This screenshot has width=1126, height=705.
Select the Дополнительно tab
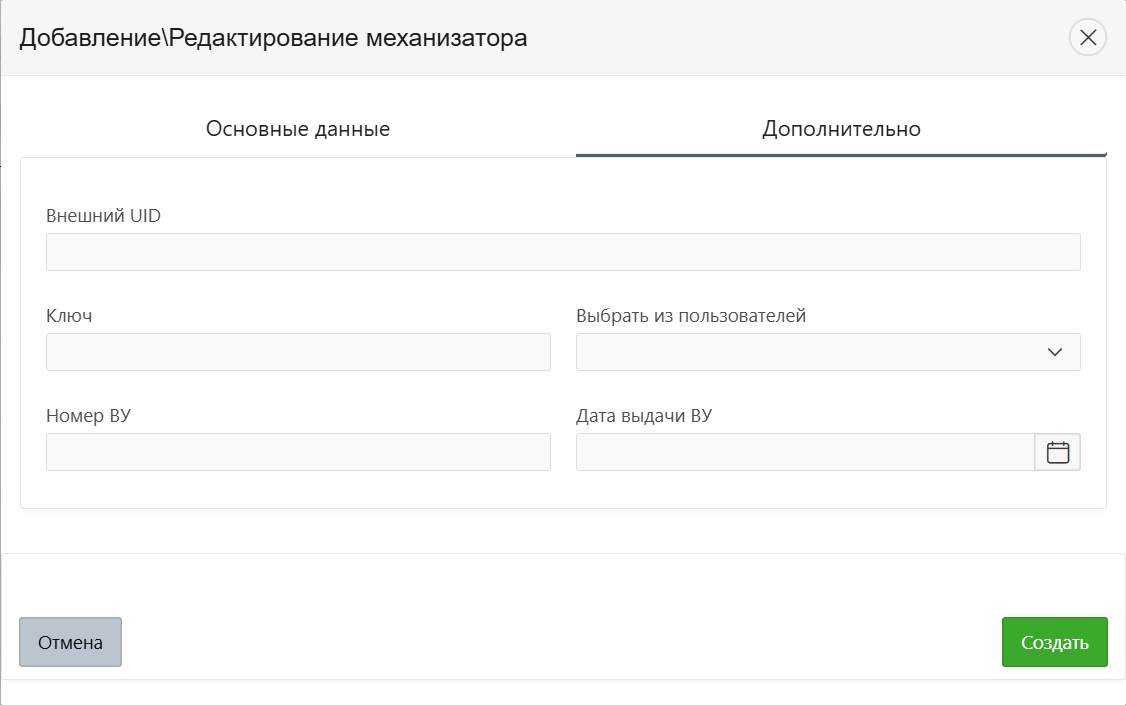click(x=841, y=129)
